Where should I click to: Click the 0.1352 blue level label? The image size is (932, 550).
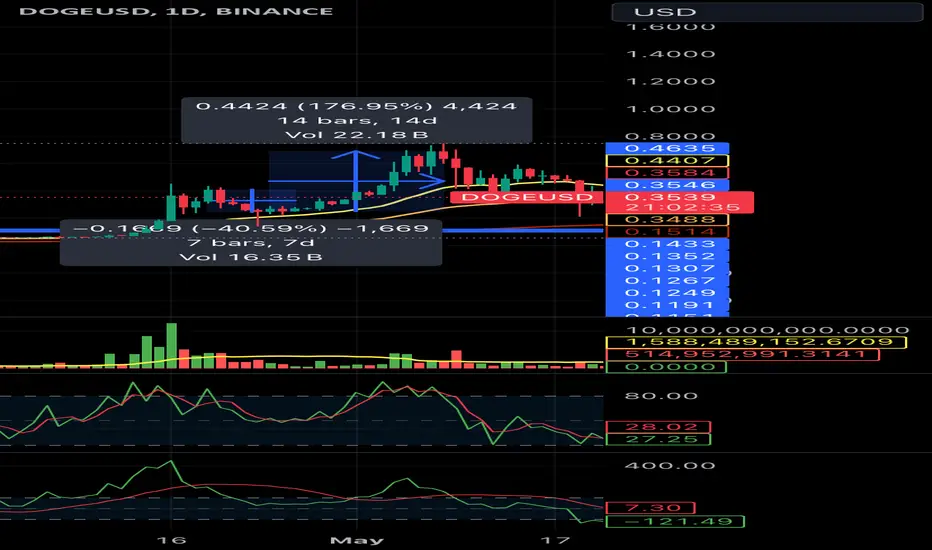click(667, 256)
